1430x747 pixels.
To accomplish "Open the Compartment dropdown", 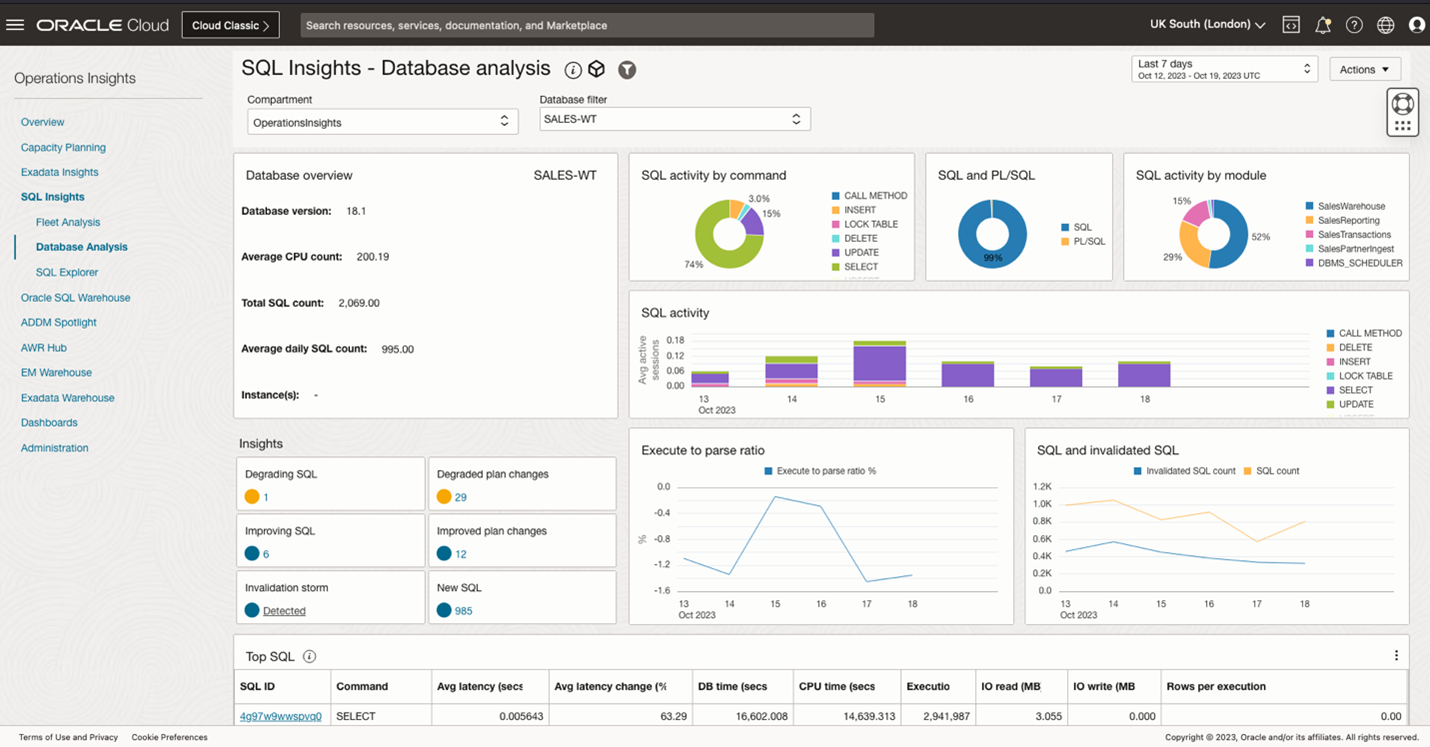I will 382,122.
